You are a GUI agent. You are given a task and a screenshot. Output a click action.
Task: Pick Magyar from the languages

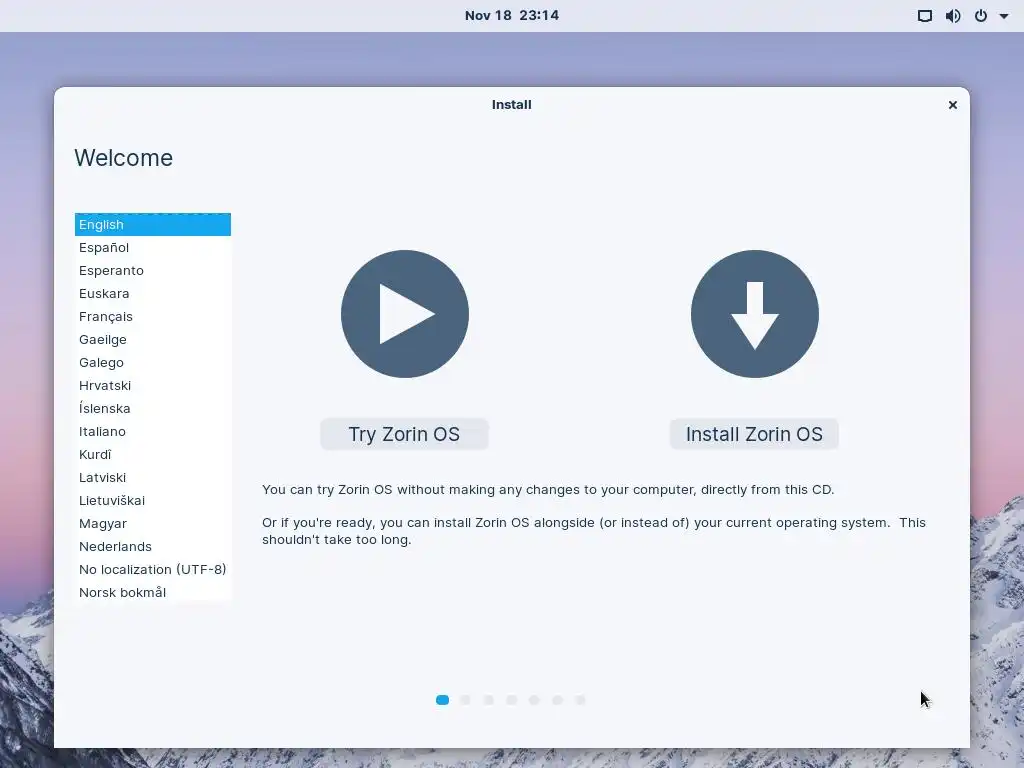coord(153,524)
